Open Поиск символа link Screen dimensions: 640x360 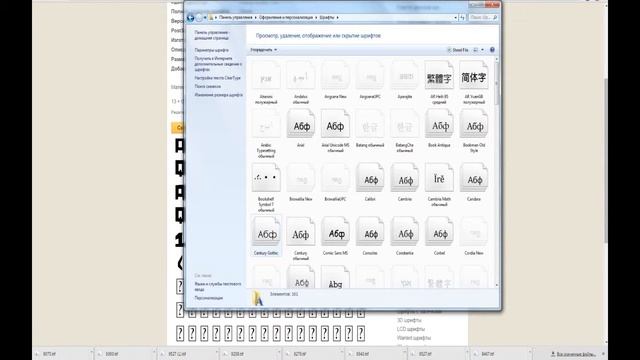pyautogui.click(x=208, y=86)
